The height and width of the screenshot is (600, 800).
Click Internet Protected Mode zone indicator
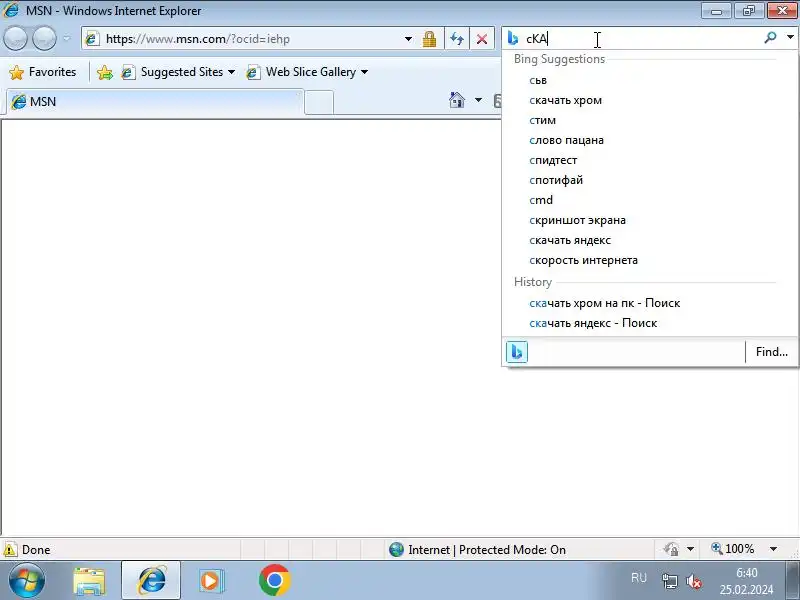click(x=477, y=550)
